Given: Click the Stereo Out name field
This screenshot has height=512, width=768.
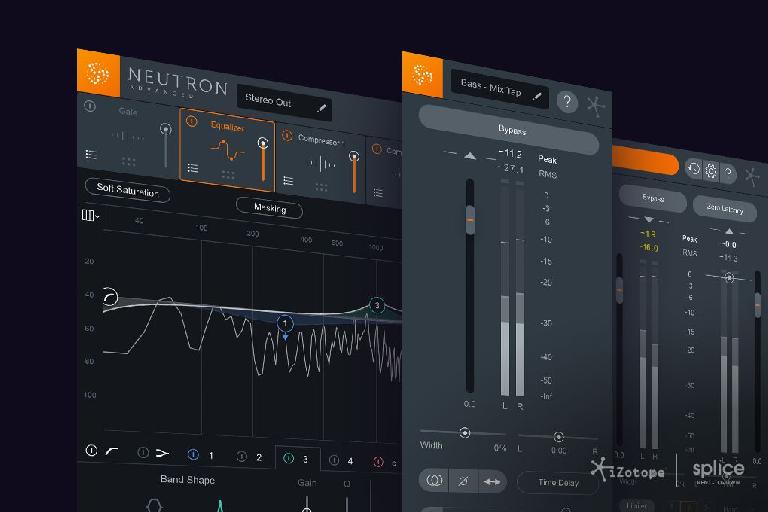Looking at the screenshot, I should point(285,102).
